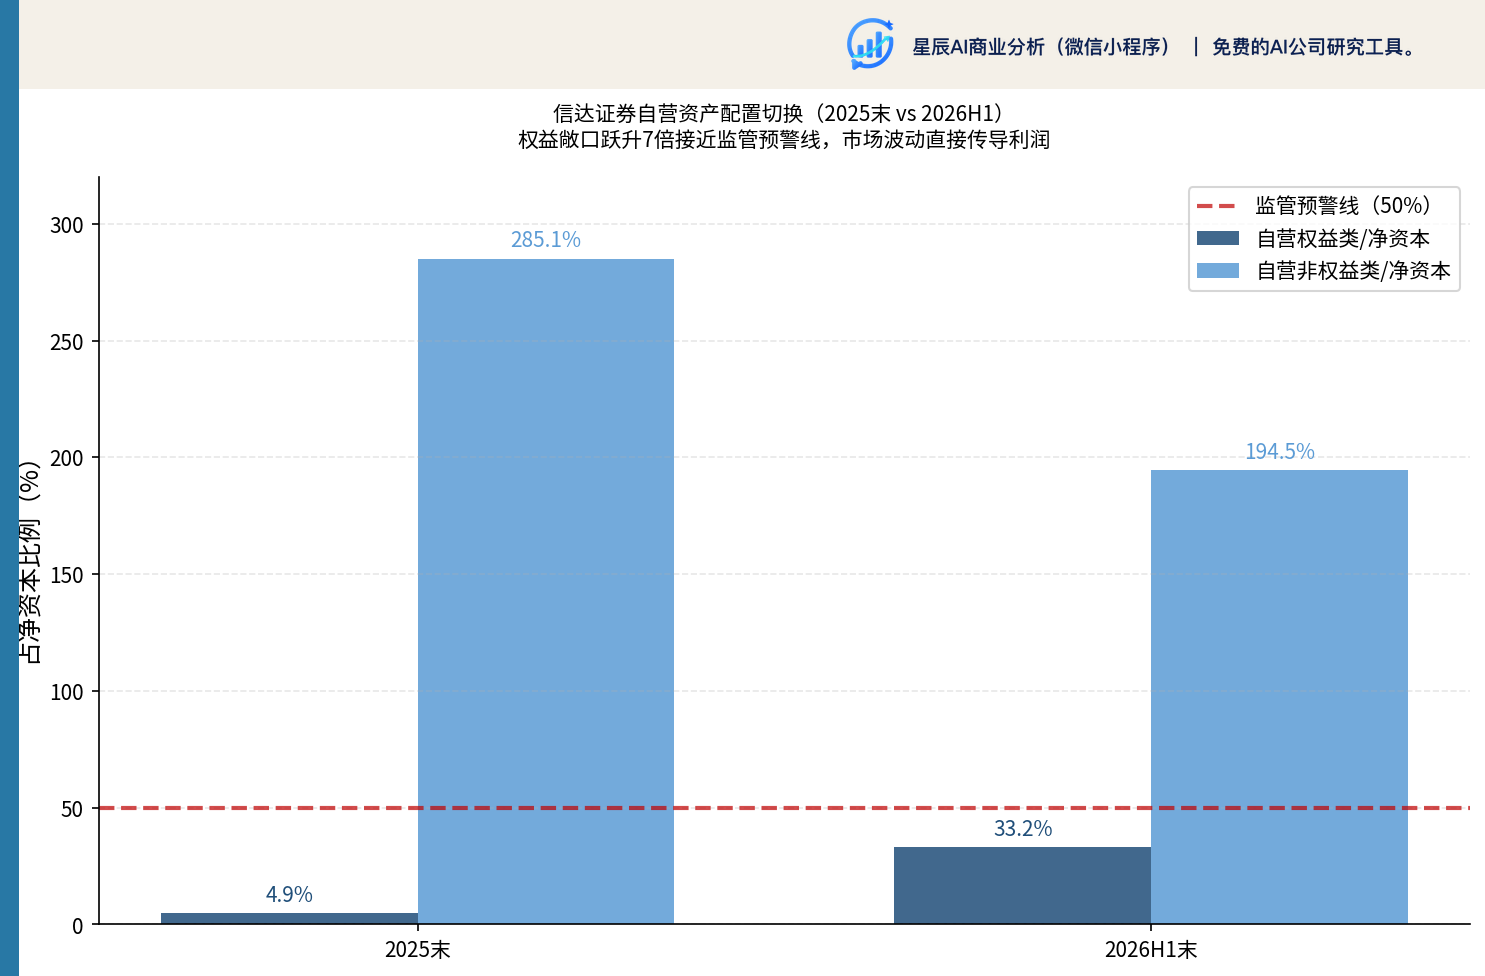This screenshot has width=1485, height=976.
Task: Select the 2025末 equity dark blue bar
Action: pyautogui.click(x=289, y=918)
